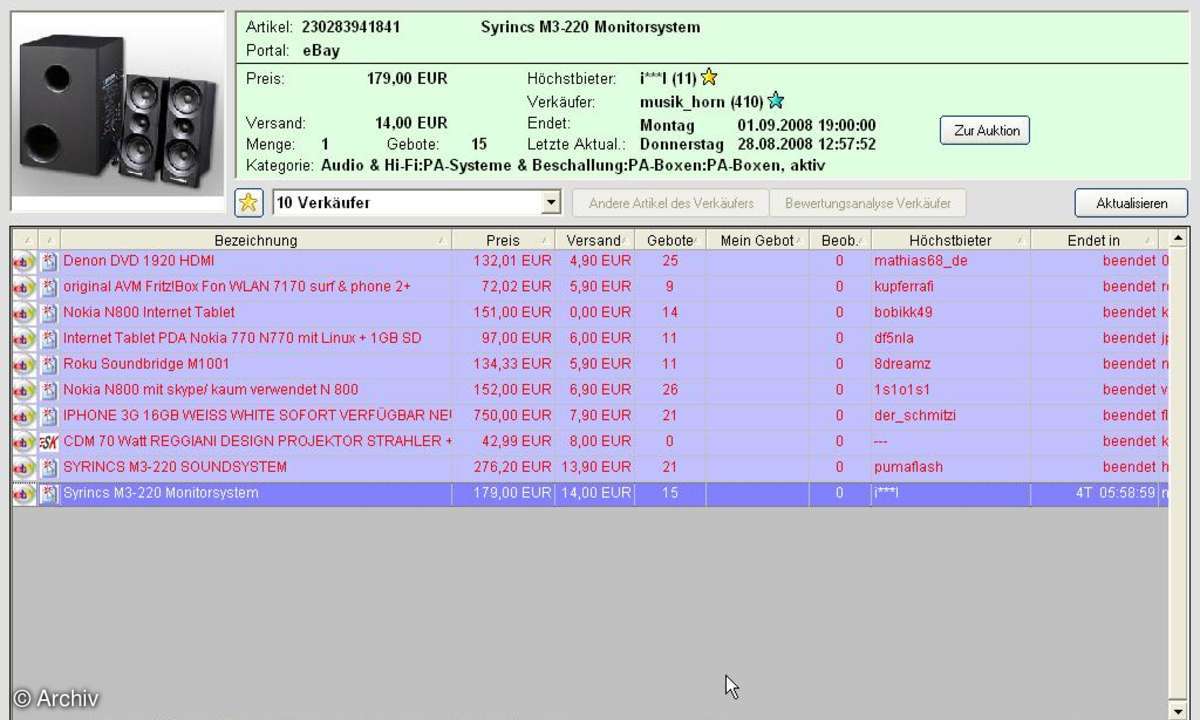
Task: Click document icon in Denon DVD 1920 row
Action: tap(49, 261)
